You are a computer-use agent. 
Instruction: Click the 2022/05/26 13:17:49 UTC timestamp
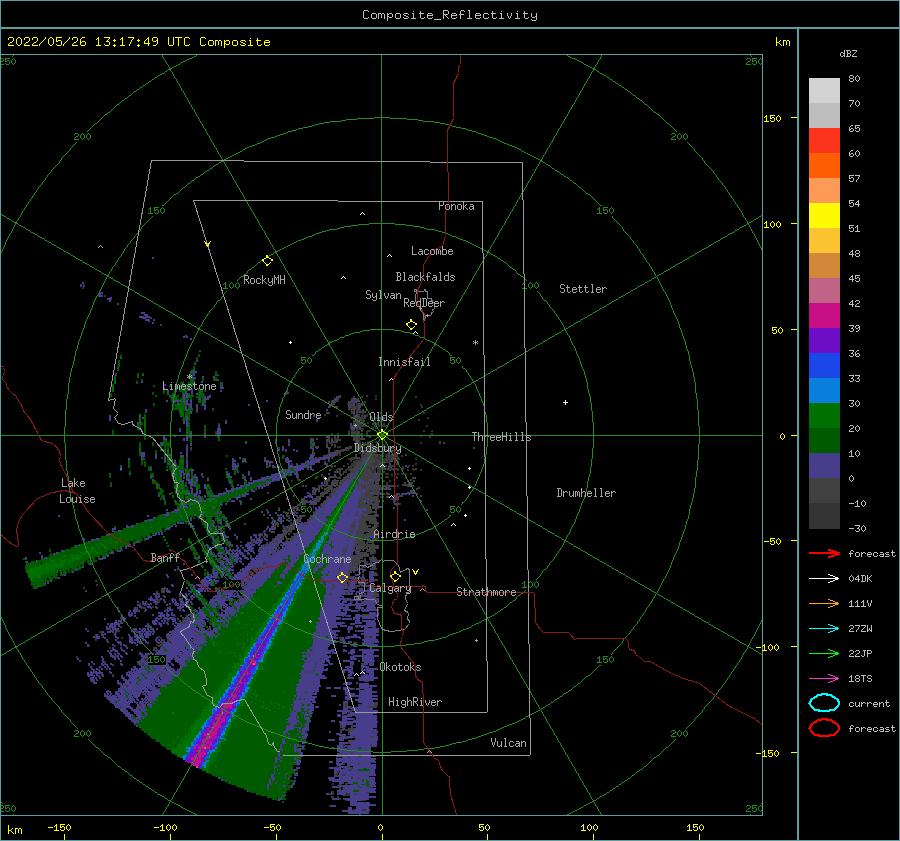tap(99, 42)
